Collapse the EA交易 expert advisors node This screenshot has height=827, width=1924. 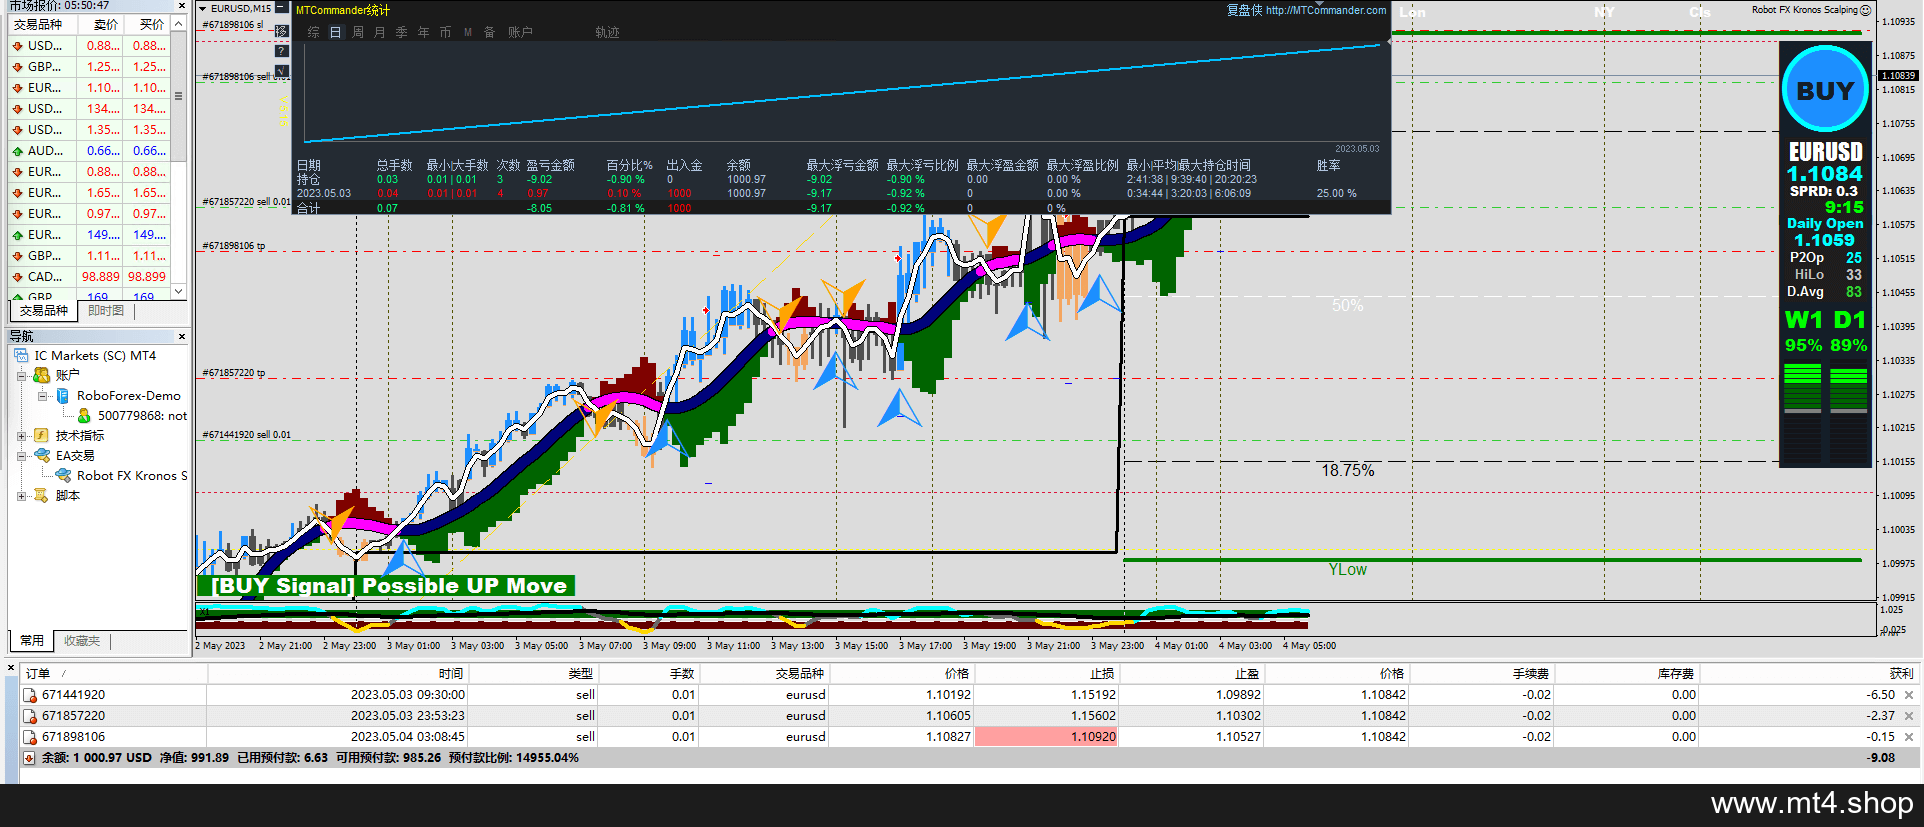click(21, 456)
